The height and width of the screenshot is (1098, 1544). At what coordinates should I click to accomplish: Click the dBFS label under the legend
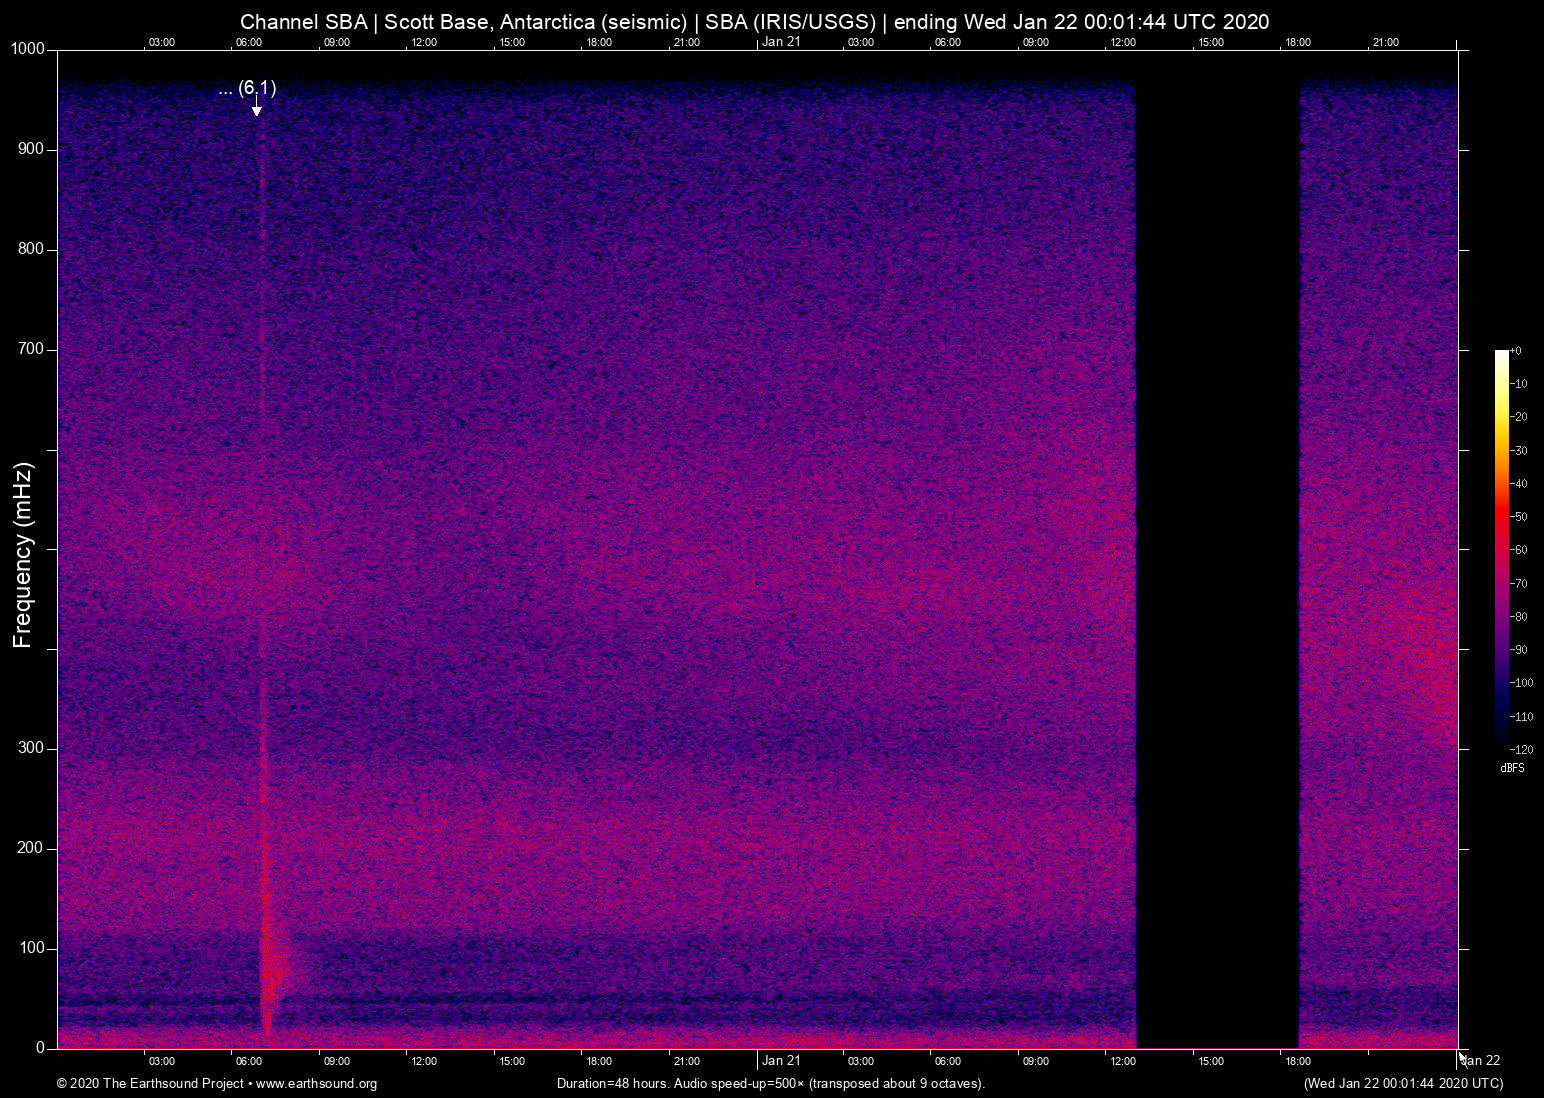[1513, 768]
